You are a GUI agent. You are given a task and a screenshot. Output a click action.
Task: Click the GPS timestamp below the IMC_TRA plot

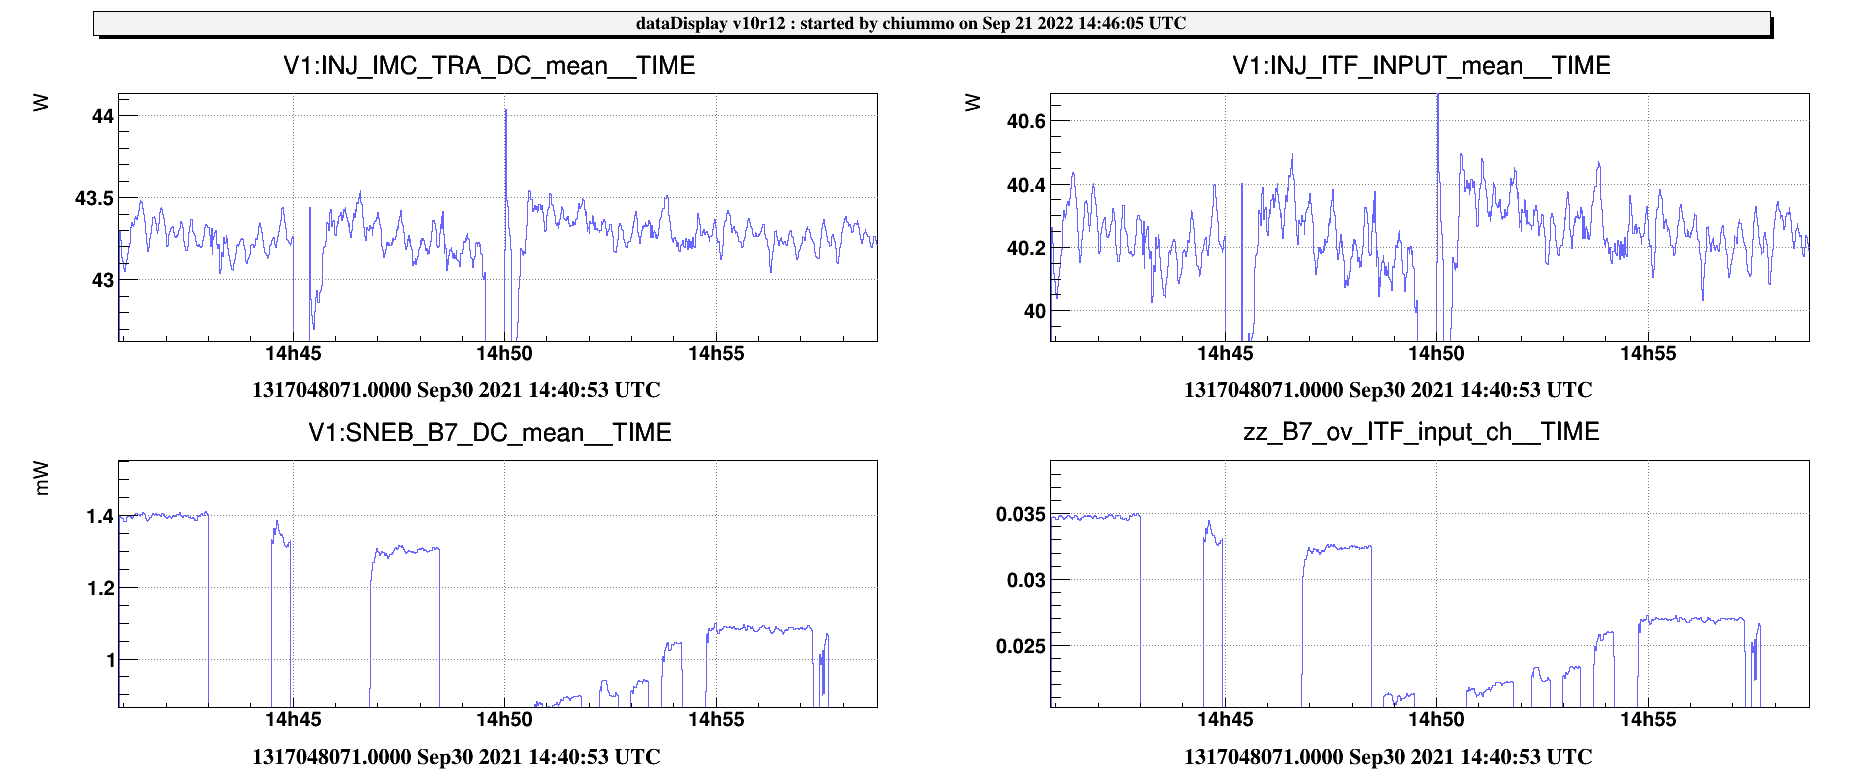(456, 390)
